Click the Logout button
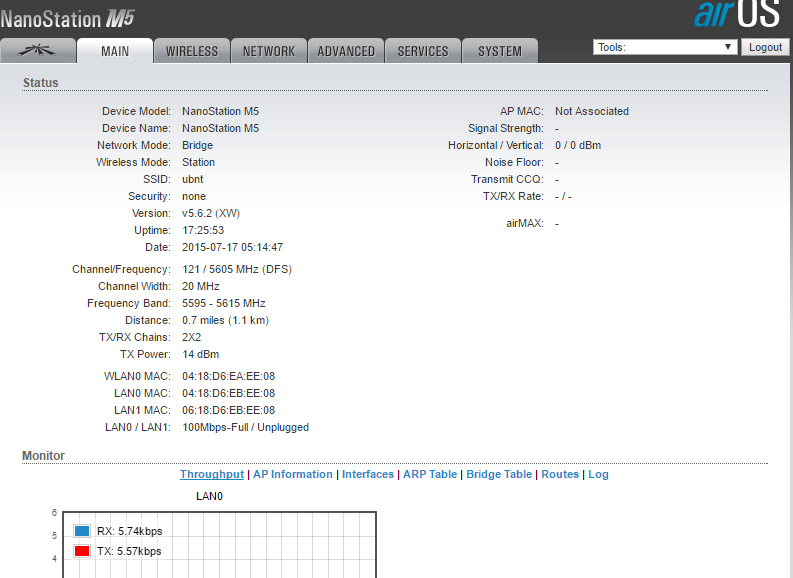The width and height of the screenshot is (793, 578). point(765,47)
